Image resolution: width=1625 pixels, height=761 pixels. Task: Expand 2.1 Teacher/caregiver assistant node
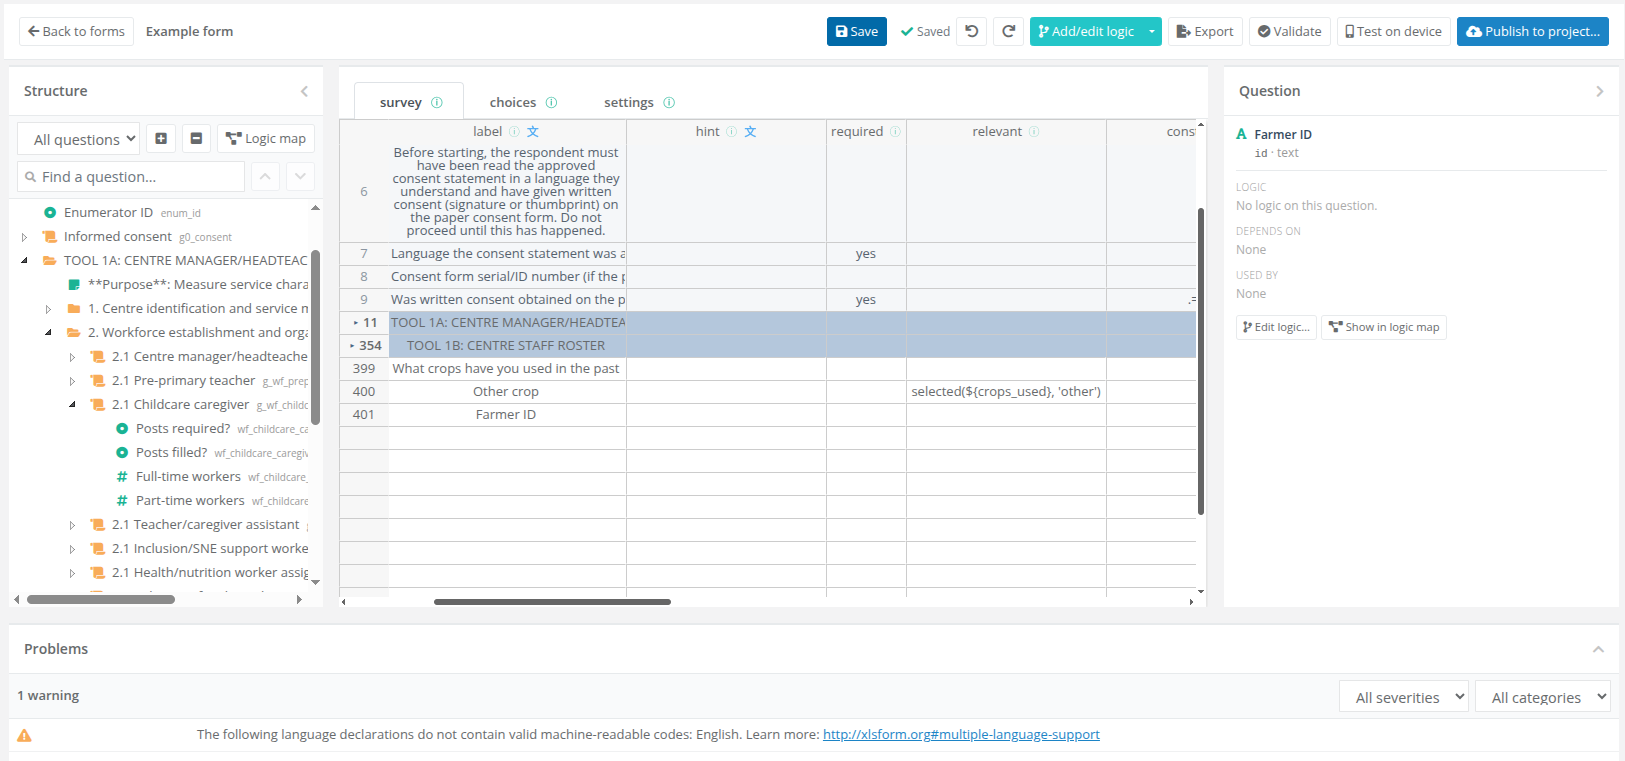72,525
